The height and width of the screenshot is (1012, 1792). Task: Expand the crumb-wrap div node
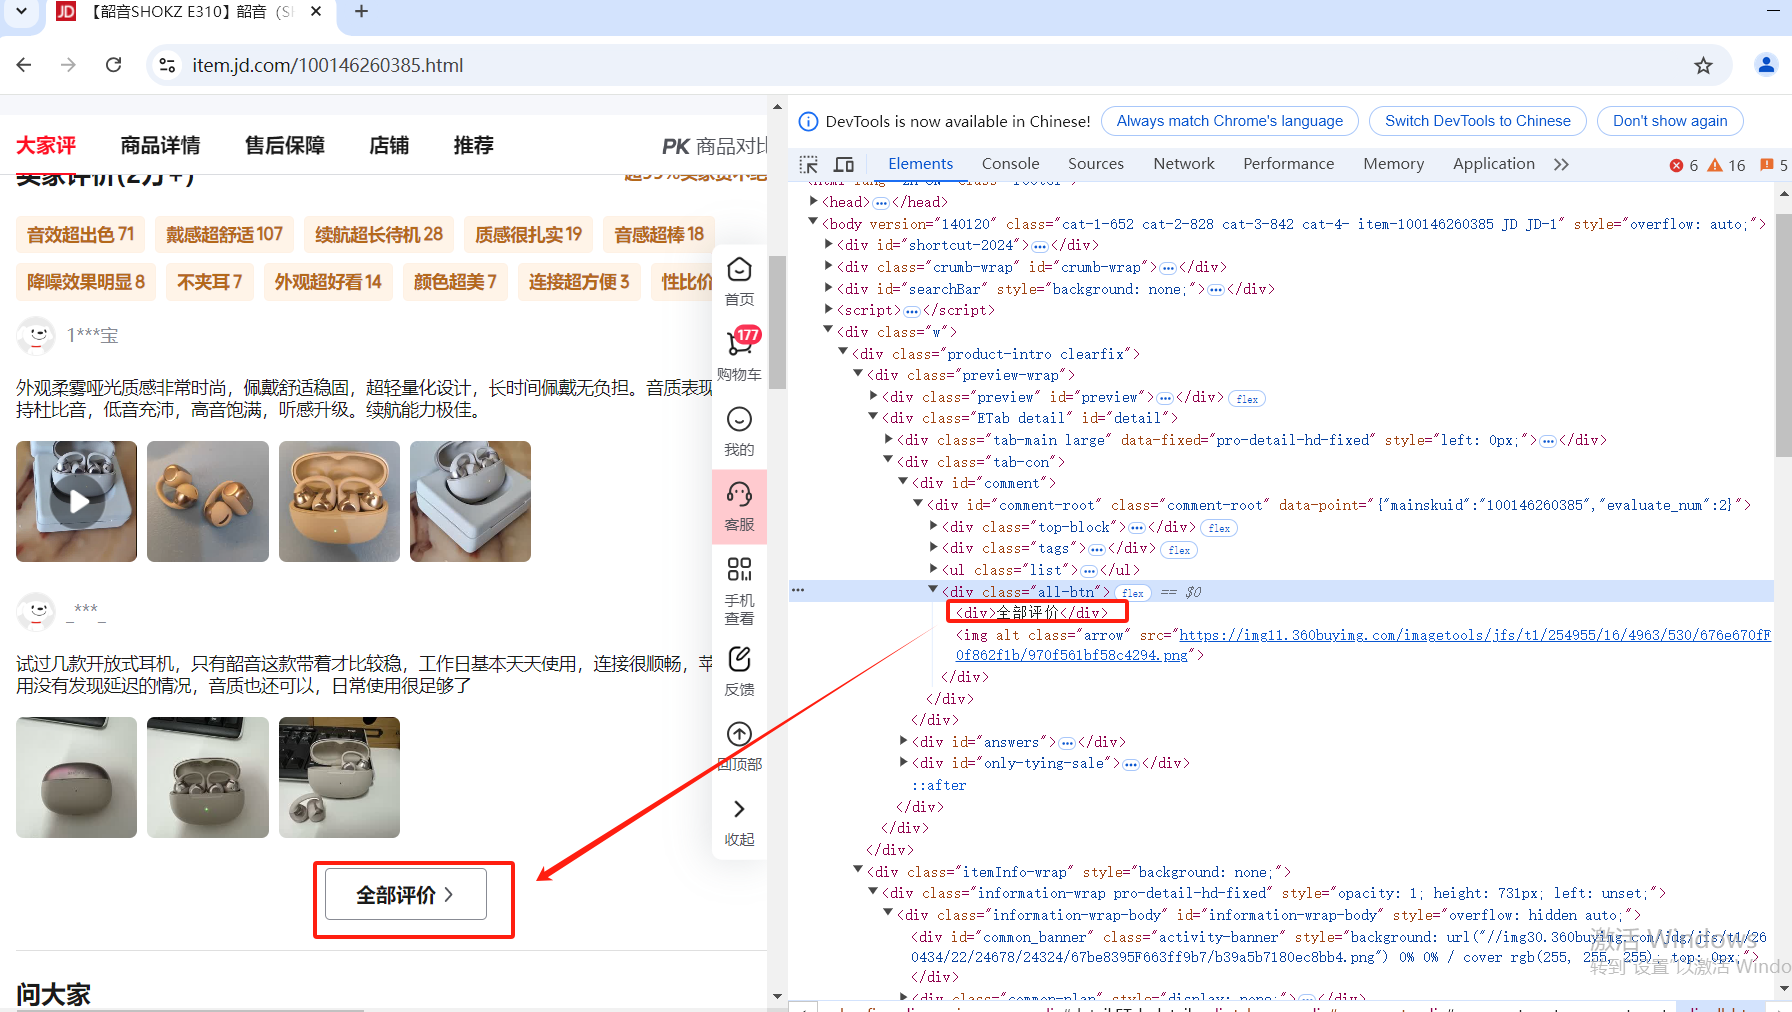[828, 267]
